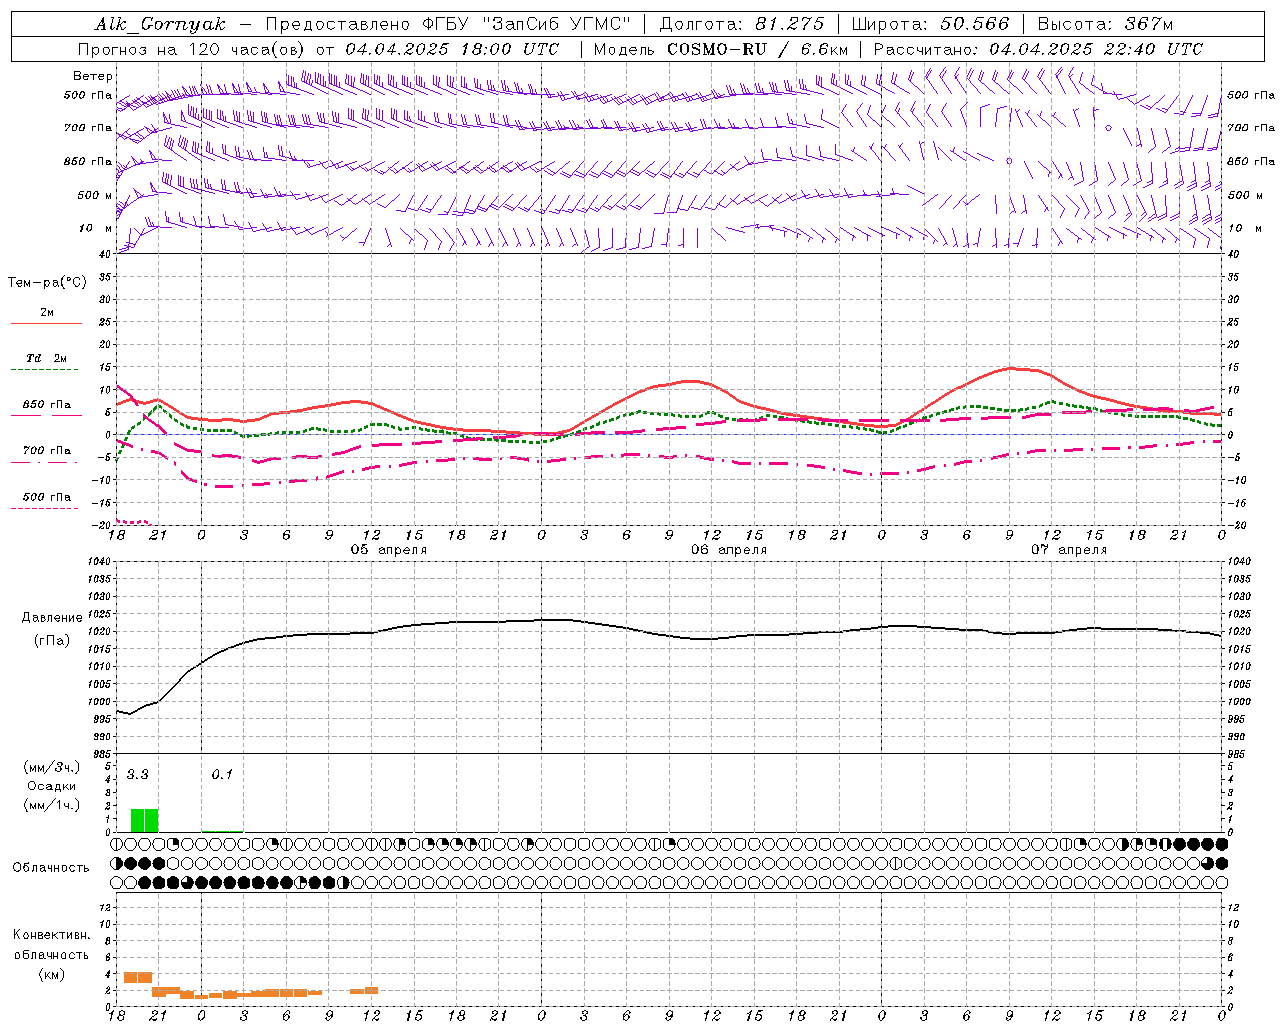Click the '07 апреля' date label
The image size is (1280, 1024).
[x=1069, y=550]
